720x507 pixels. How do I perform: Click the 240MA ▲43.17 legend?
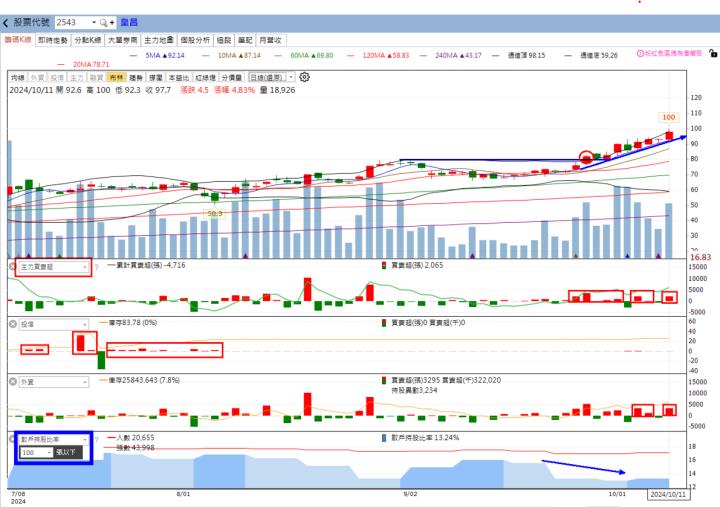click(x=458, y=55)
